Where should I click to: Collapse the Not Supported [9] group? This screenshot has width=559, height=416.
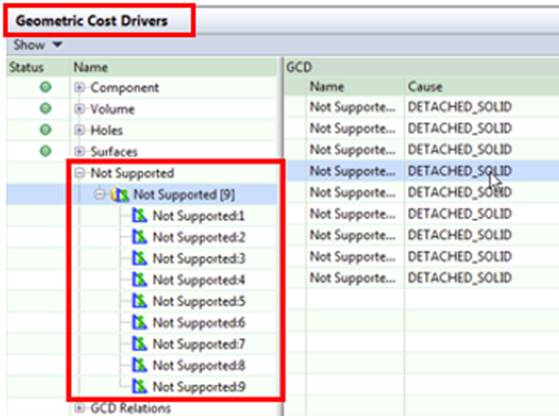[100, 194]
